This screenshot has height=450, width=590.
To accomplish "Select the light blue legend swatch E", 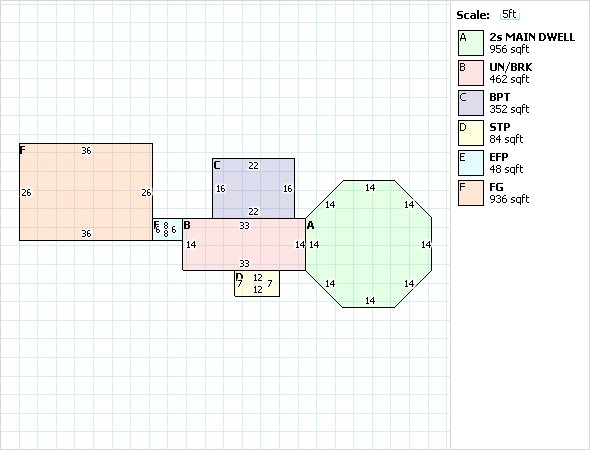I will [471, 163].
